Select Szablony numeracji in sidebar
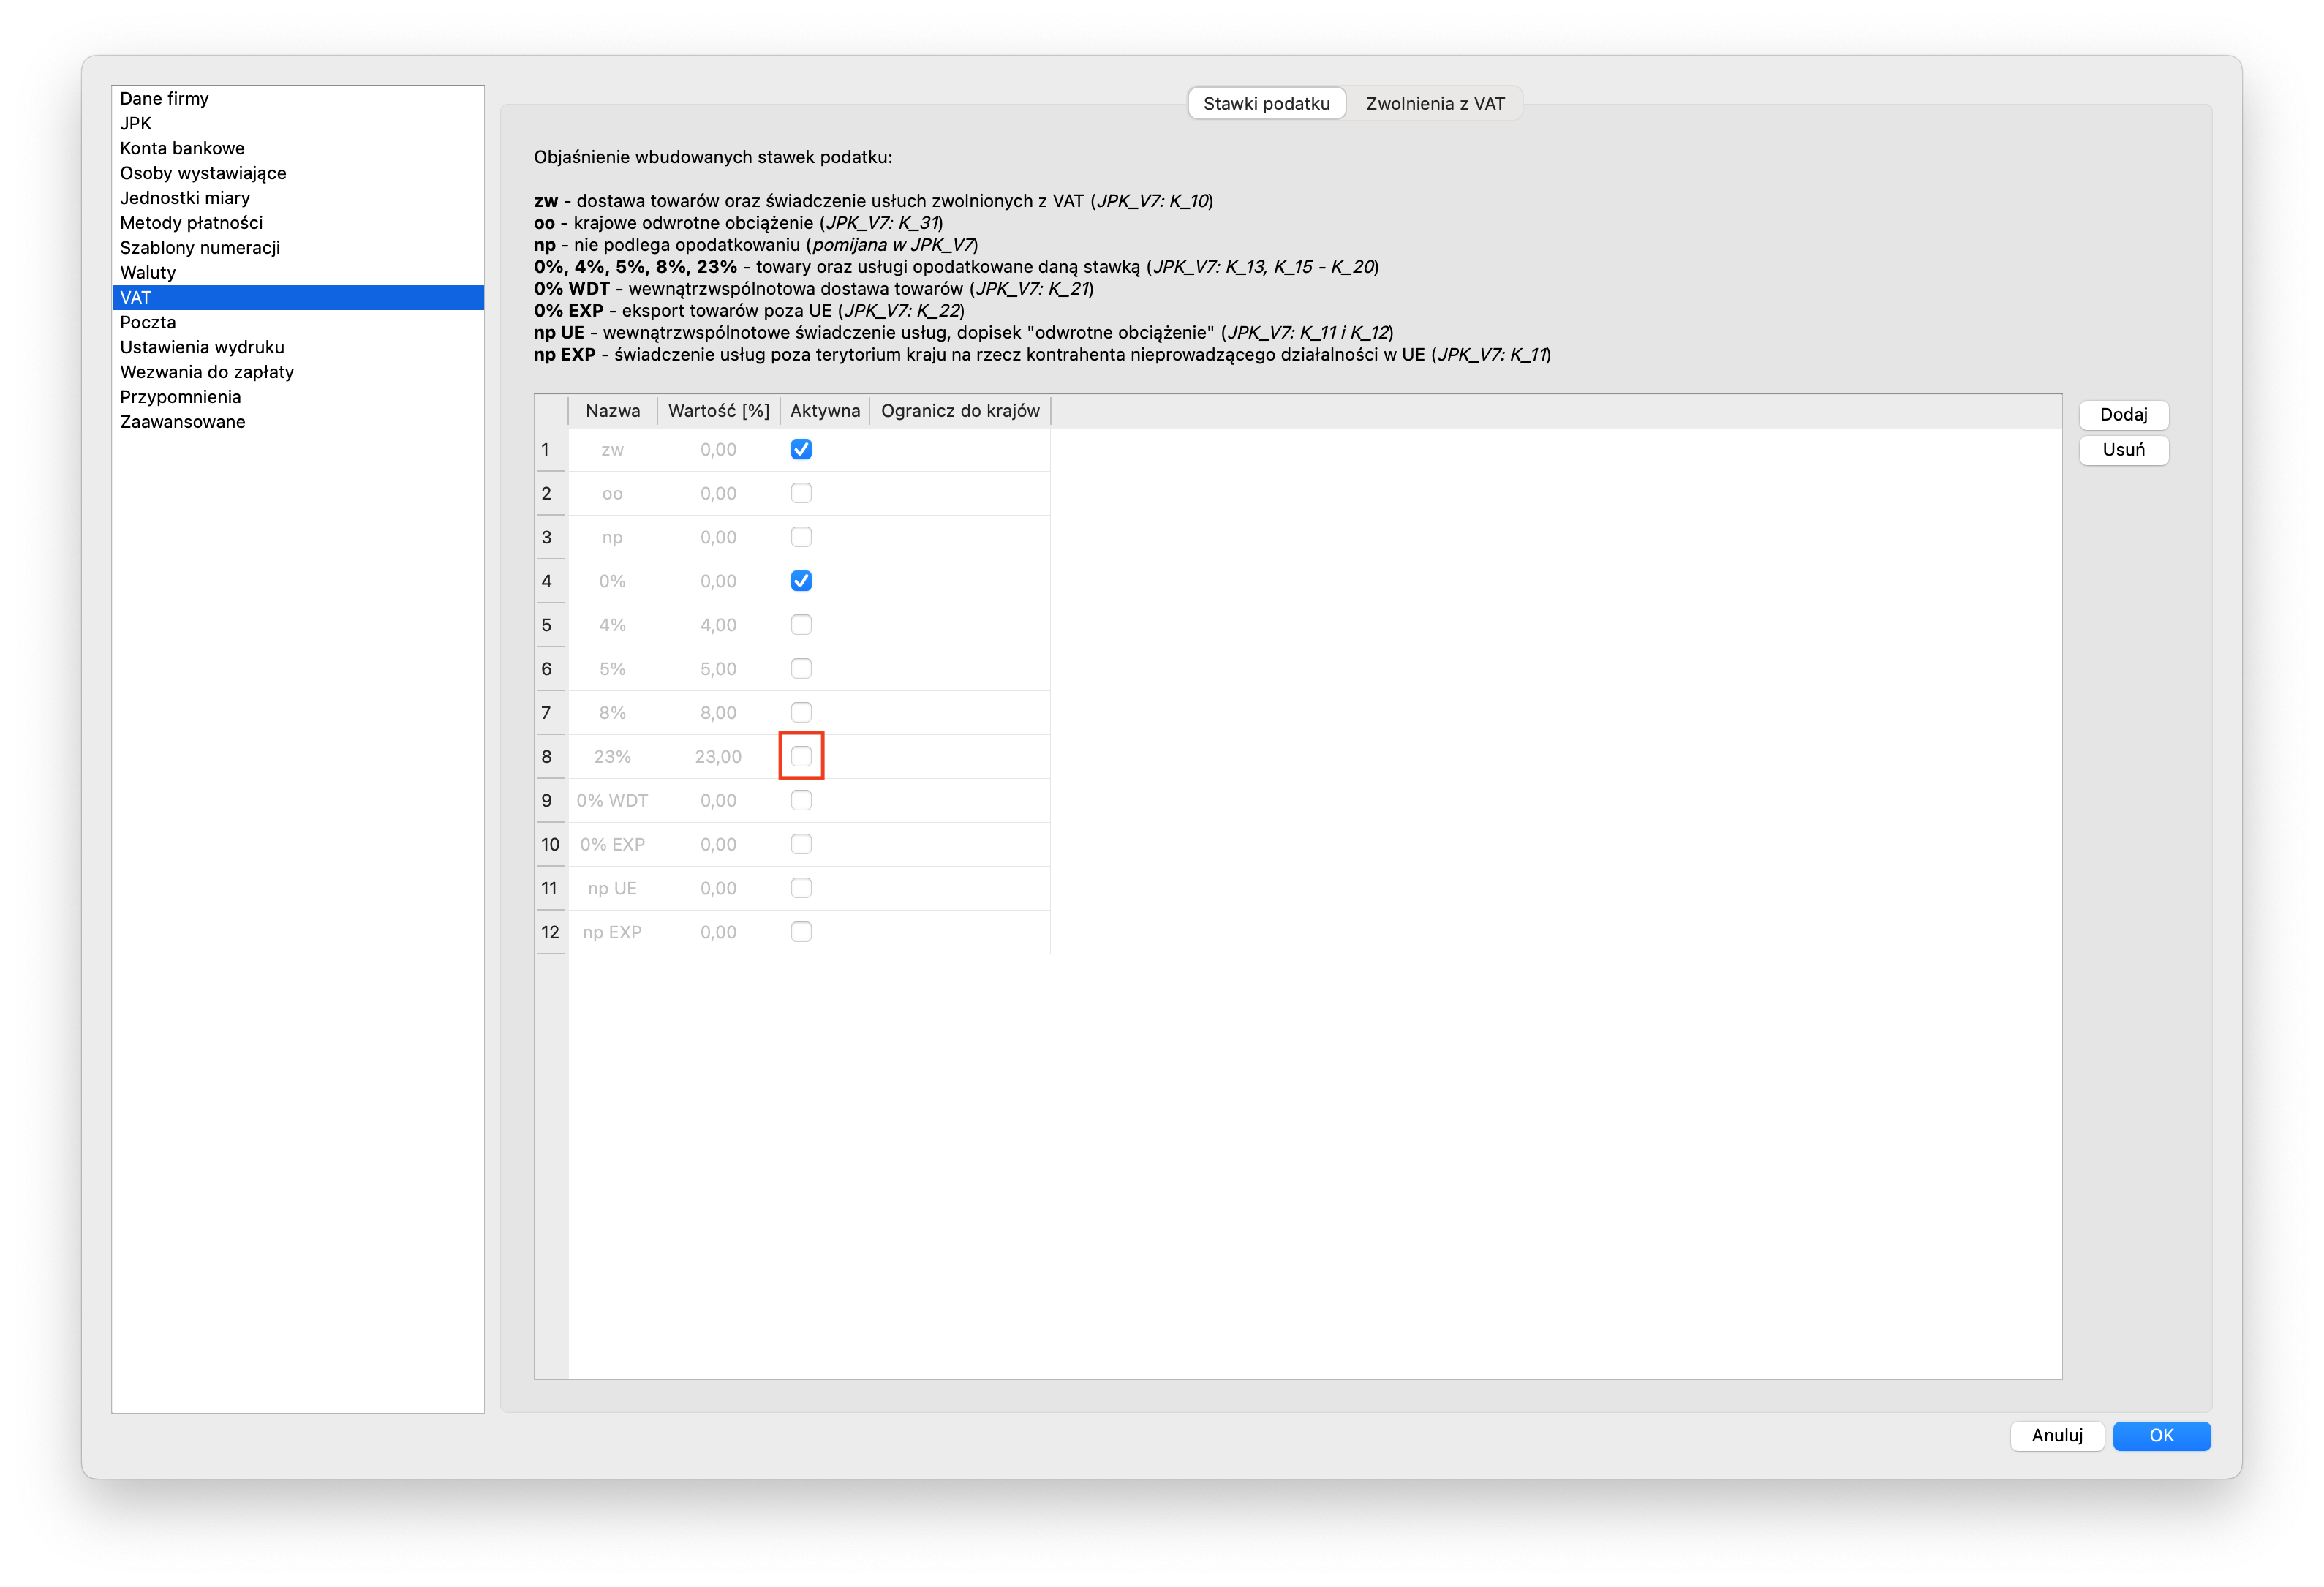 (x=298, y=248)
